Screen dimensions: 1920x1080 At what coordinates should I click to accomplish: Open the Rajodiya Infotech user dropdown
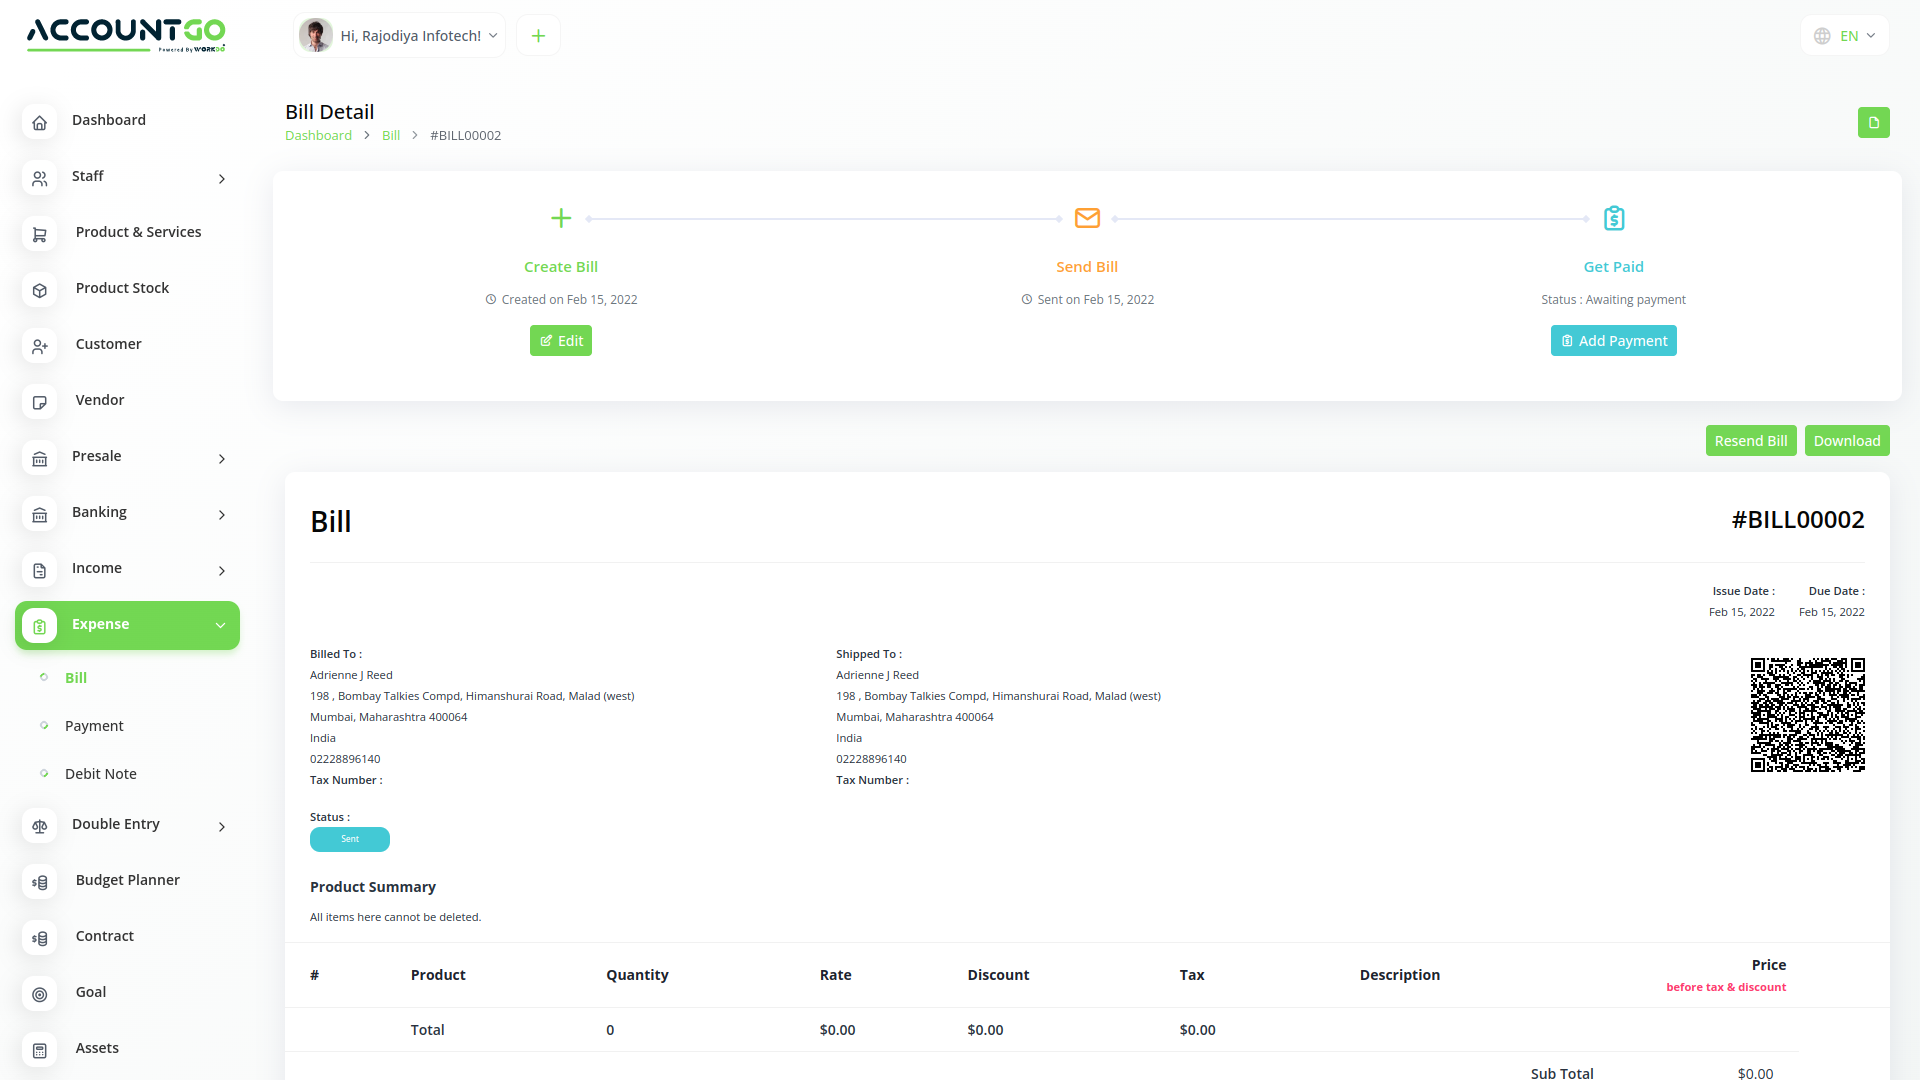coord(400,36)
